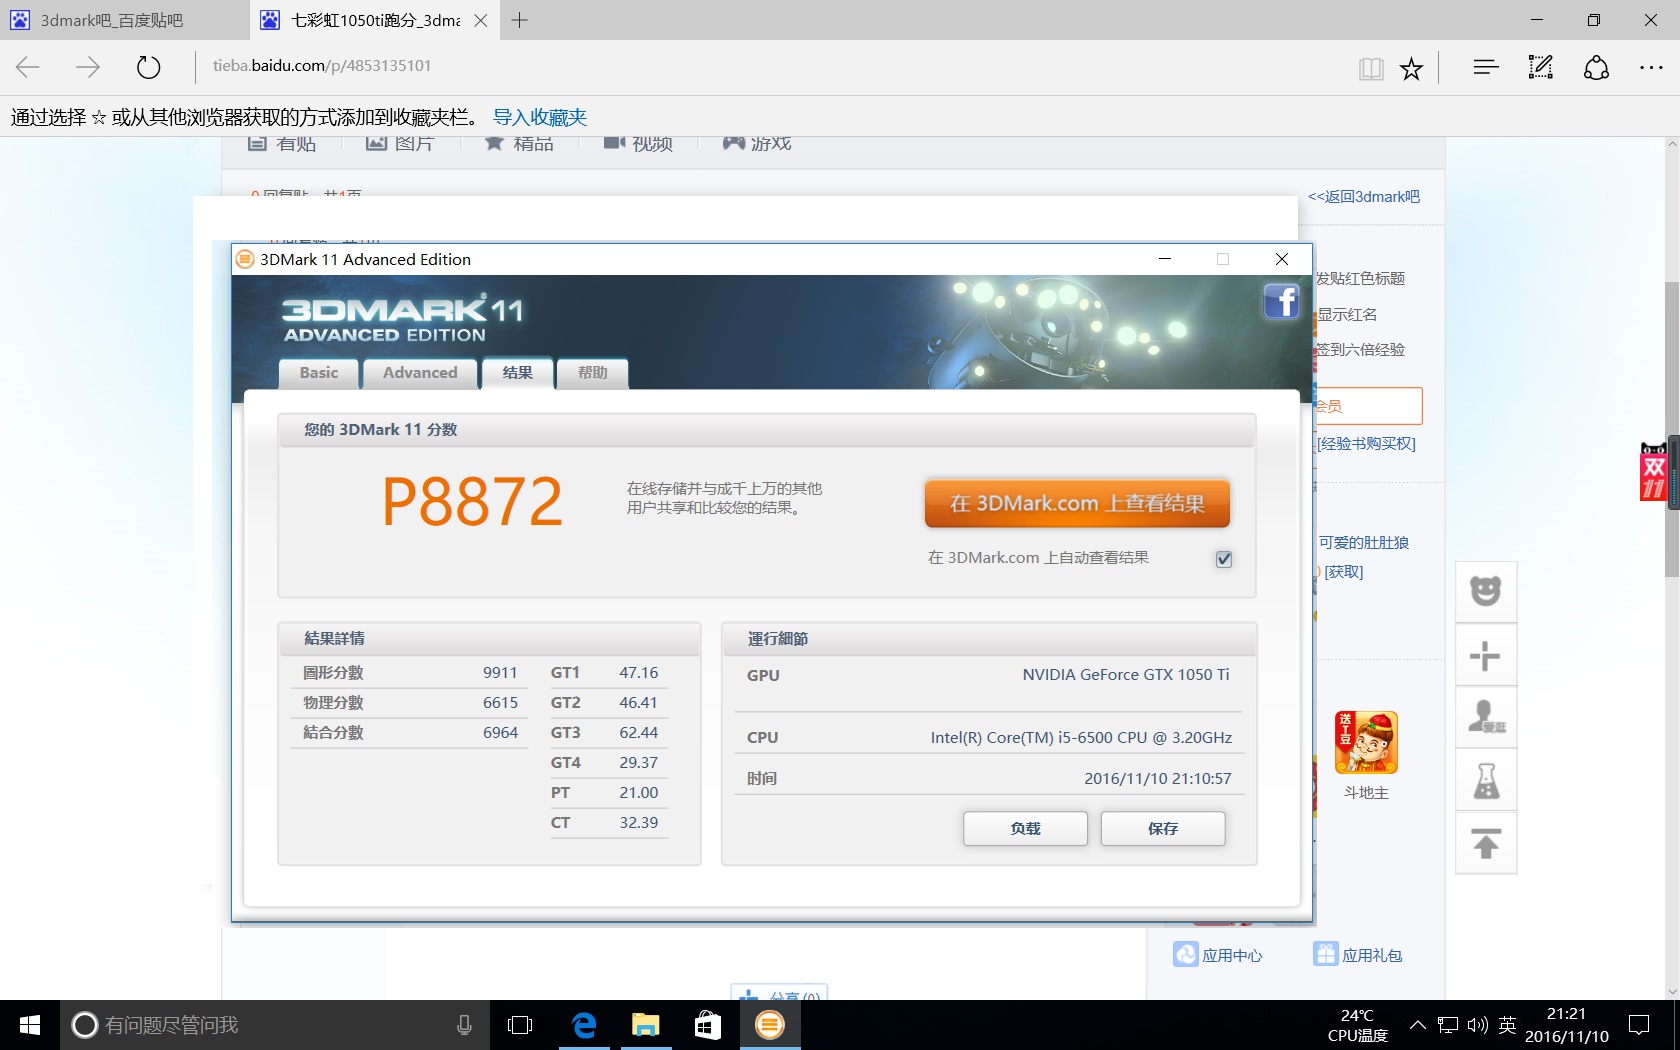
Task: Click the taskbar clock and date
Action: tap(1567, 1025)
